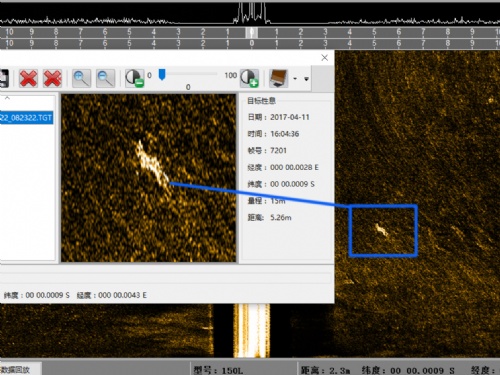Click the zoomed sonar target thumbnail
Screen dimensions: 500x375
[x=149, y=178]
